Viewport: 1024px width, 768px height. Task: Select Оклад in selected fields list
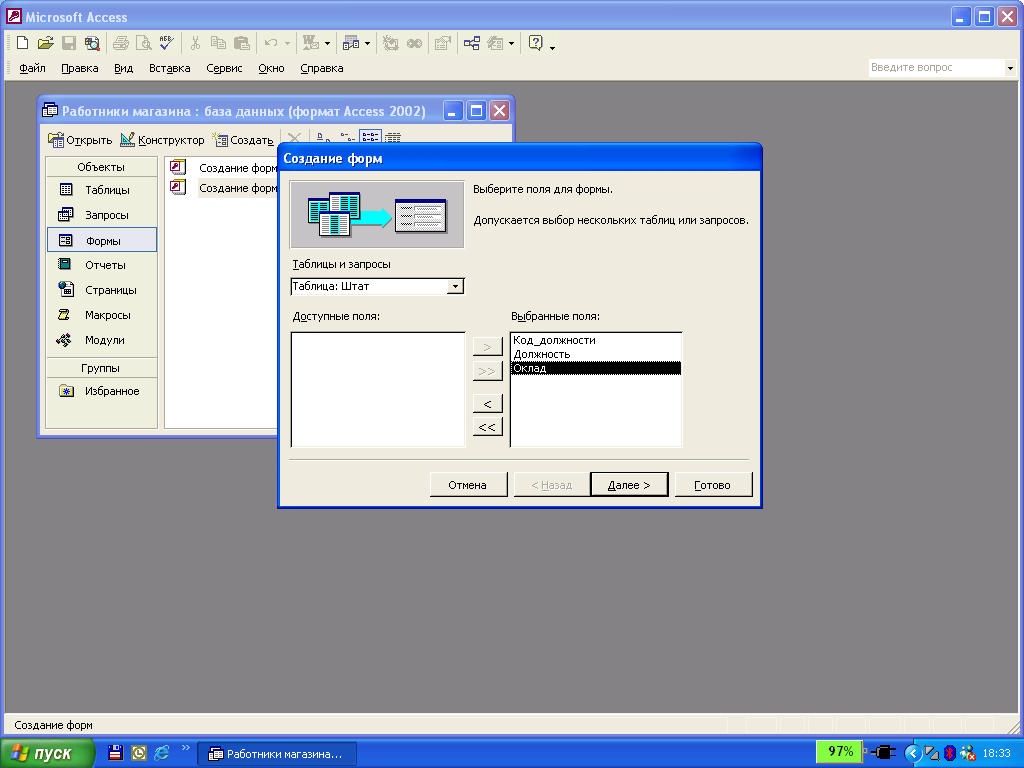coord(596,368)
